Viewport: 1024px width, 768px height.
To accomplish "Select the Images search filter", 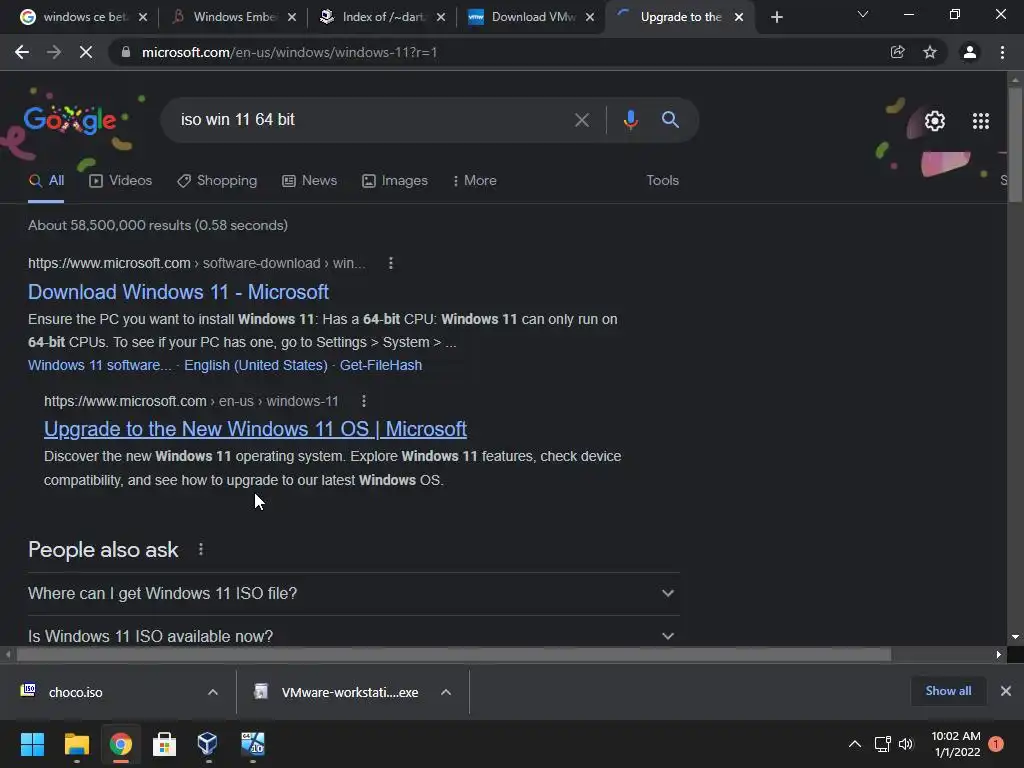I will click(x=395, y=181).
